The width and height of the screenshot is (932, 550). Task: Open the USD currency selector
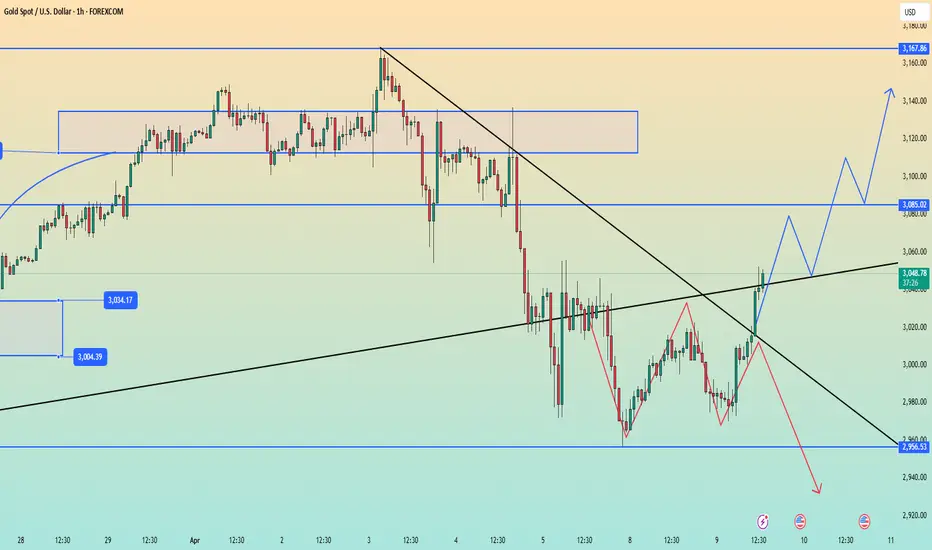pyautogui.click(x=910, y=12)
